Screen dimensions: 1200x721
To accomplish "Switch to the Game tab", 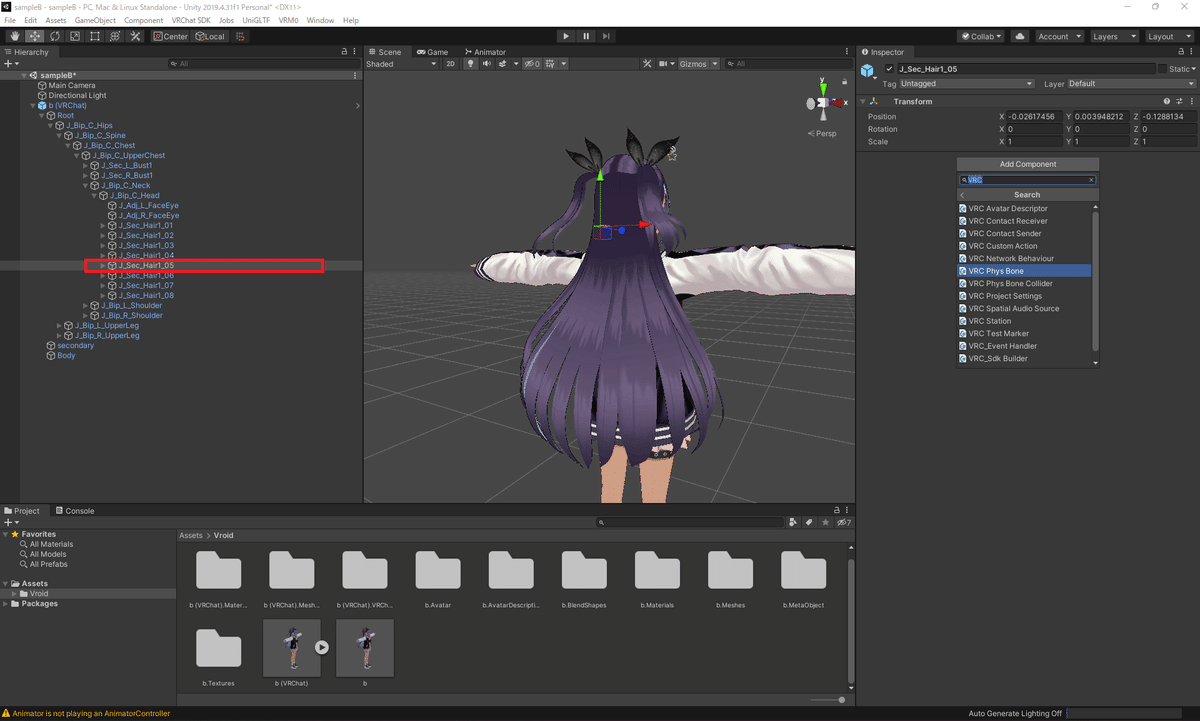I will pyautogui.click(x=433, y=52).
